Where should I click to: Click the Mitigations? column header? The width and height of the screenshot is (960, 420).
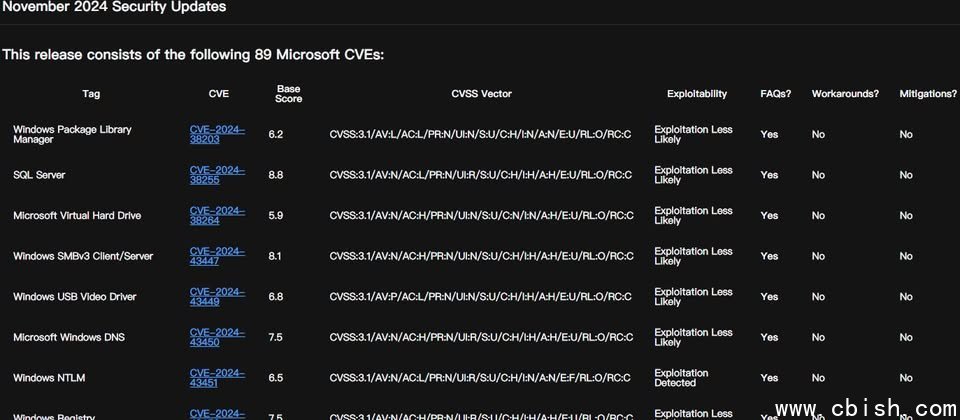(x=928, y=94)
